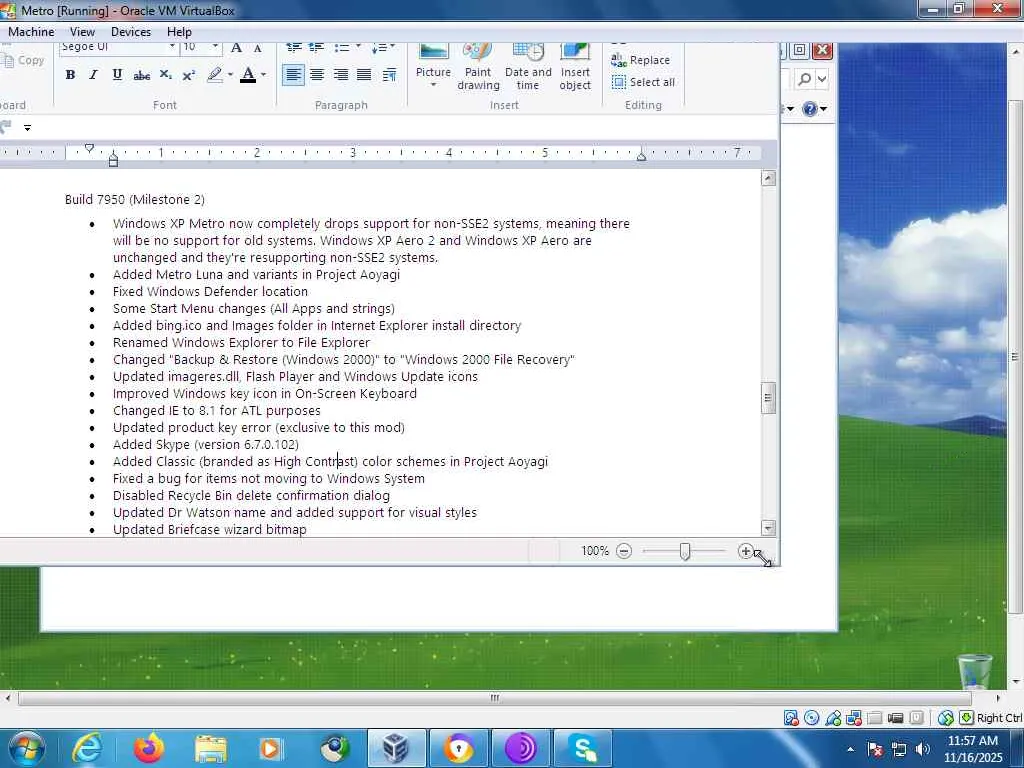The width and height of the screenshot is (1024, 768).
Task: Click the text highlight color icon
Action: (214, 75)
